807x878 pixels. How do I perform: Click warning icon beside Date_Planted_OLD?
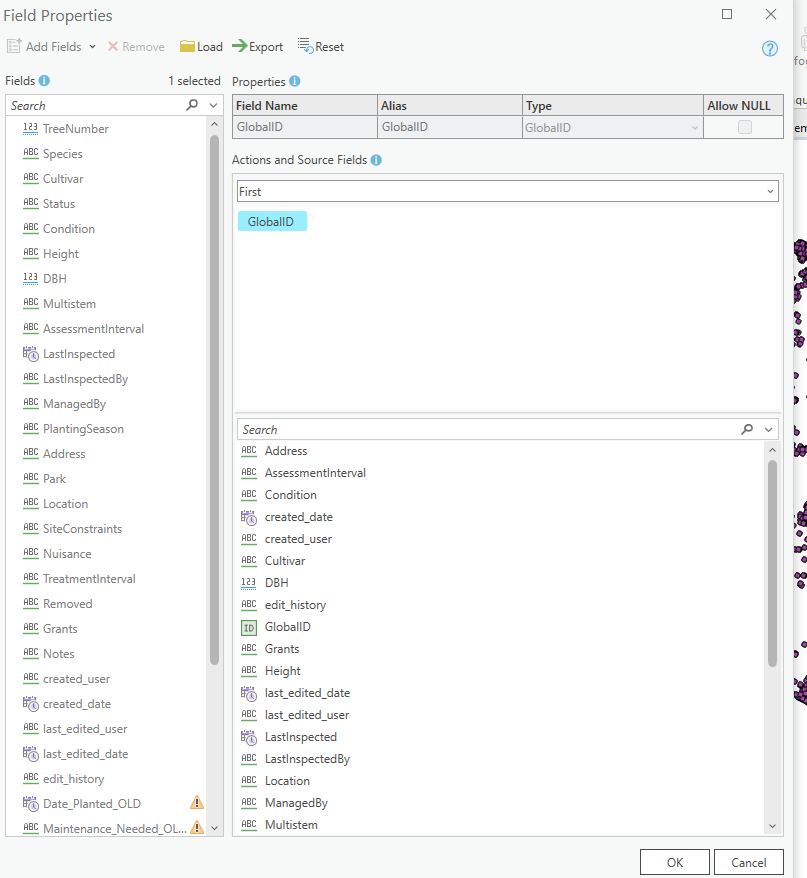pyautogui.click(x=196, y=802)
